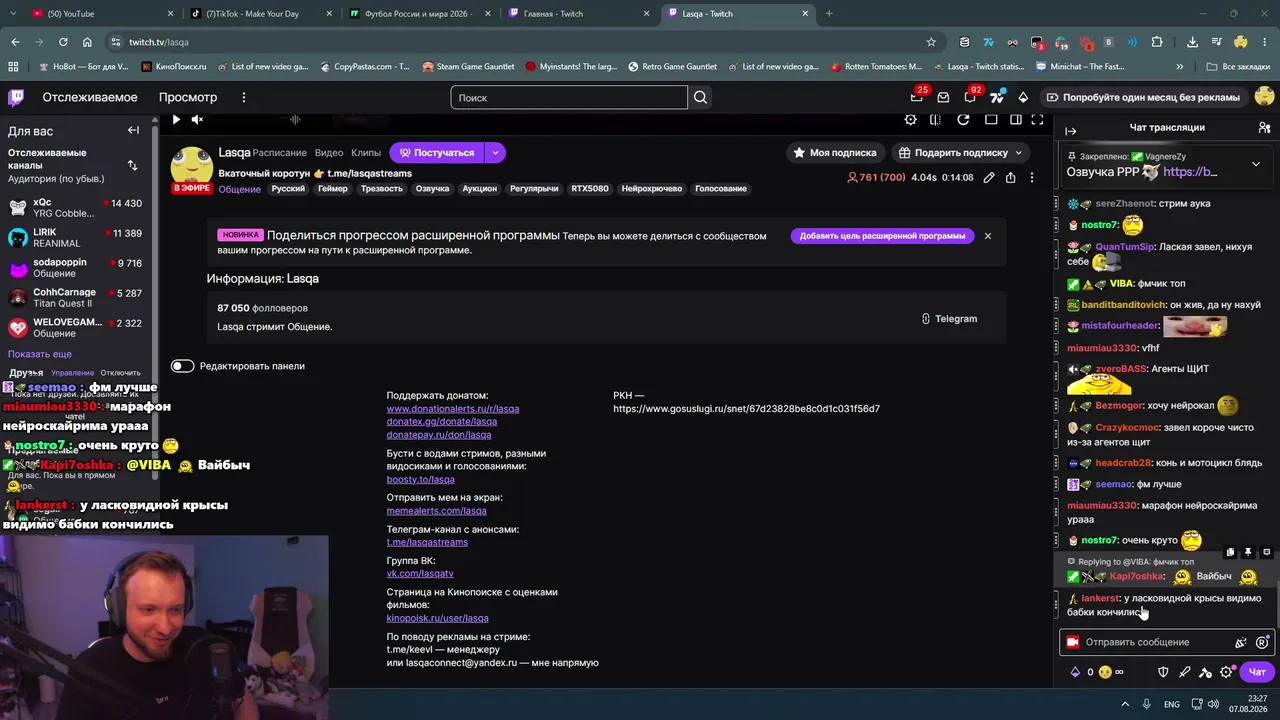This screenshot has height=720, width=1280.
Task: Open the chat sword mod view icon
Action: coord(1184,672)
